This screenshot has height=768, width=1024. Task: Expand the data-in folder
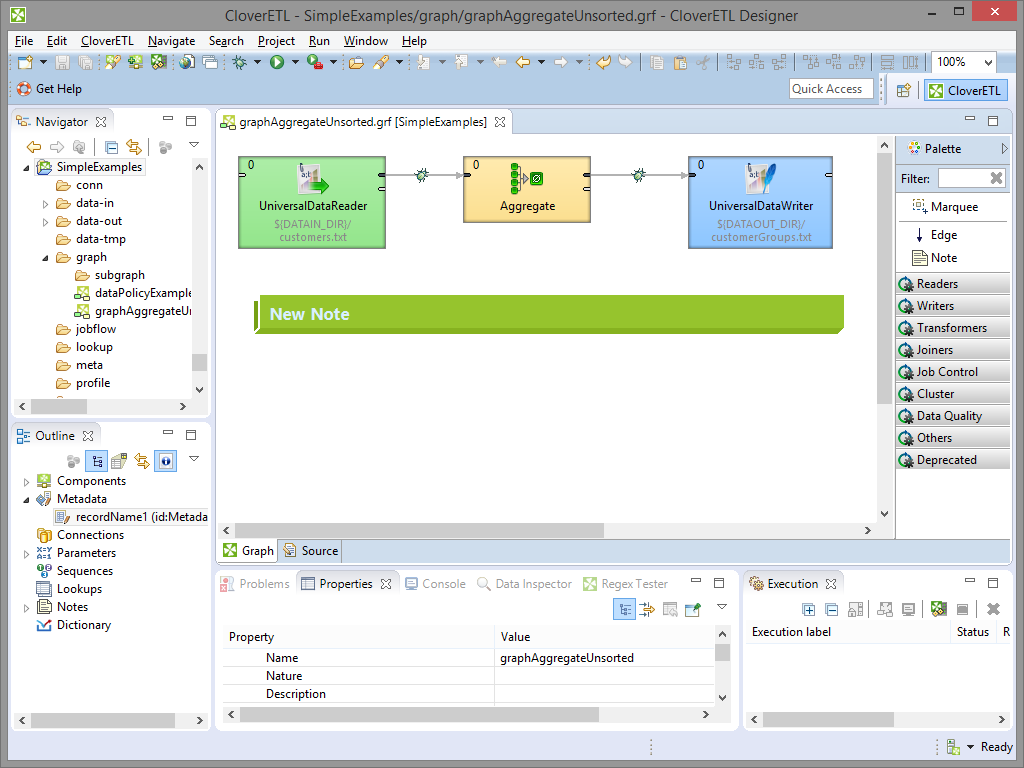(45, 204)
